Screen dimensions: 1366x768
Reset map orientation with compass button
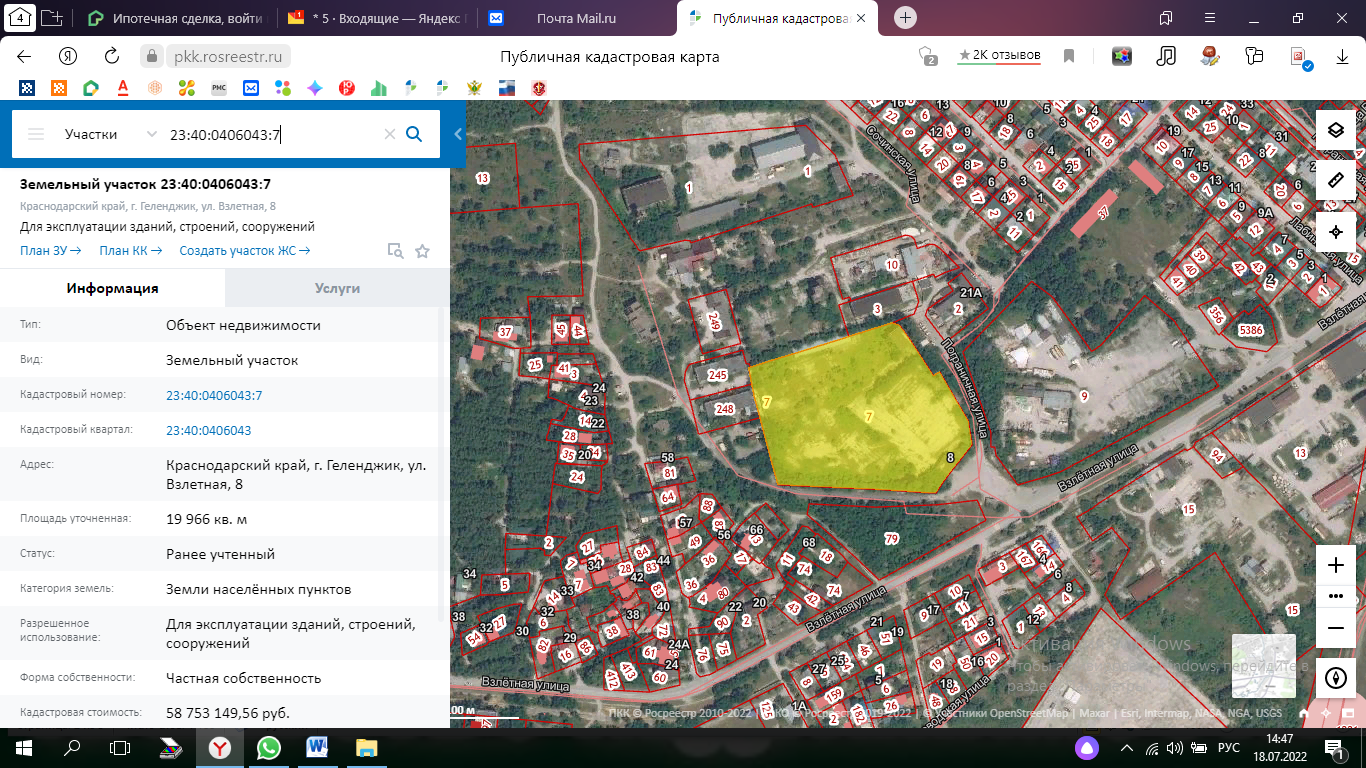(x=1335, y=677)
